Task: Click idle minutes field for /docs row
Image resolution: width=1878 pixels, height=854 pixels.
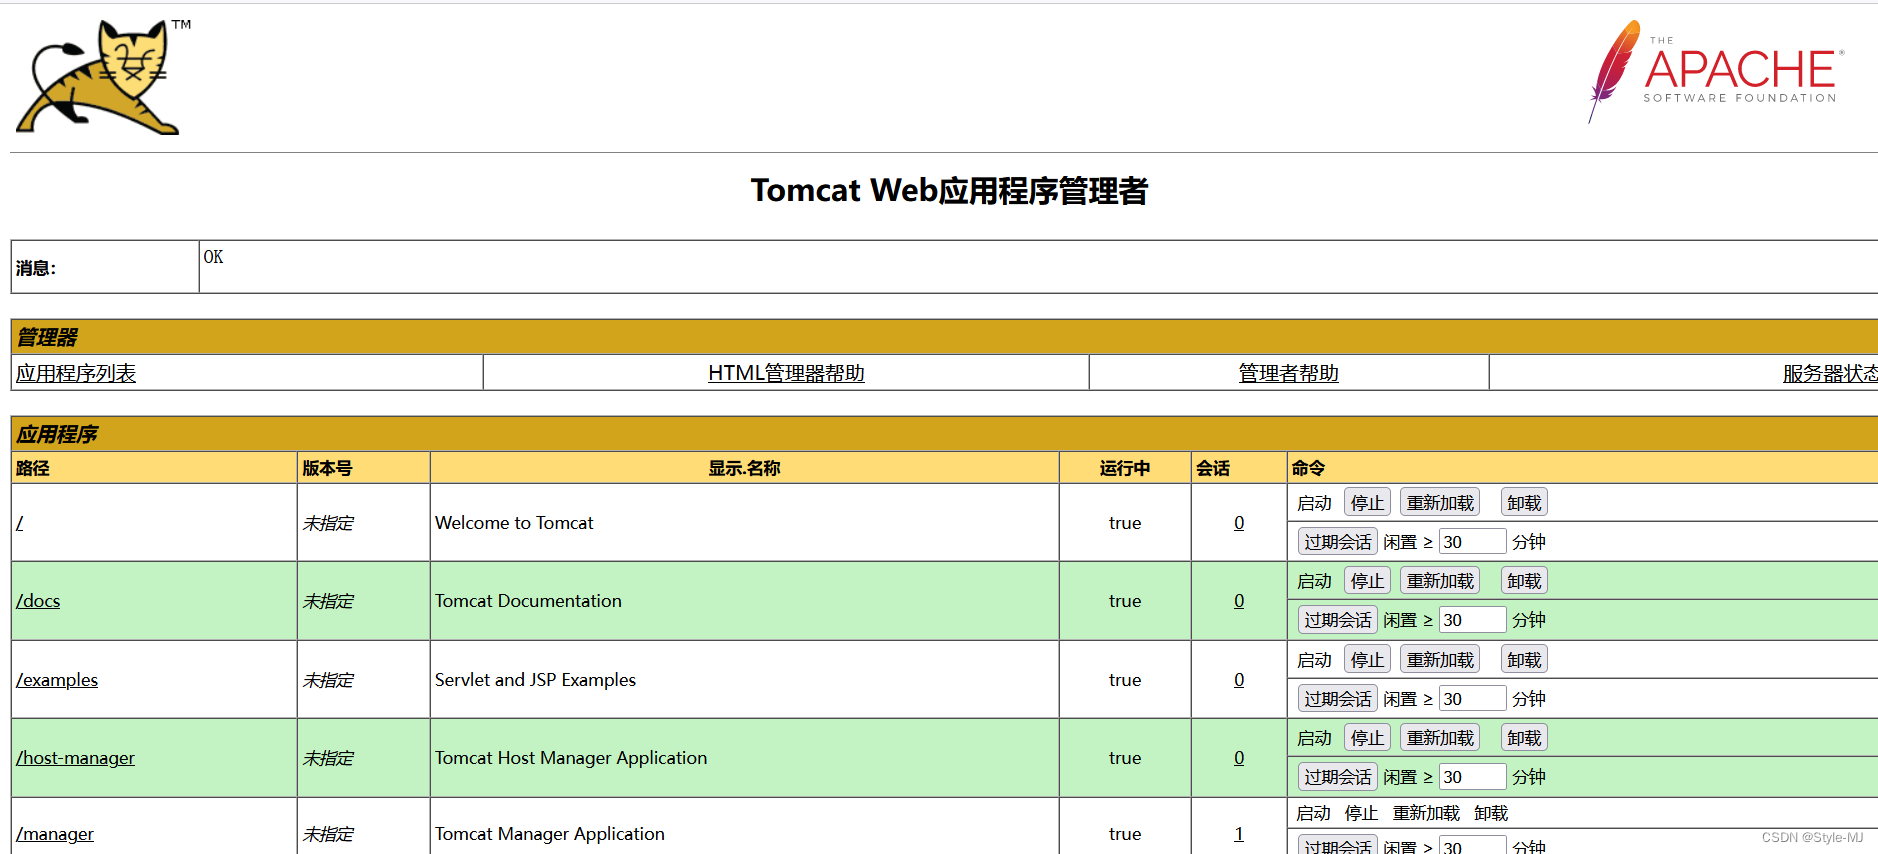Action: 1472,620
